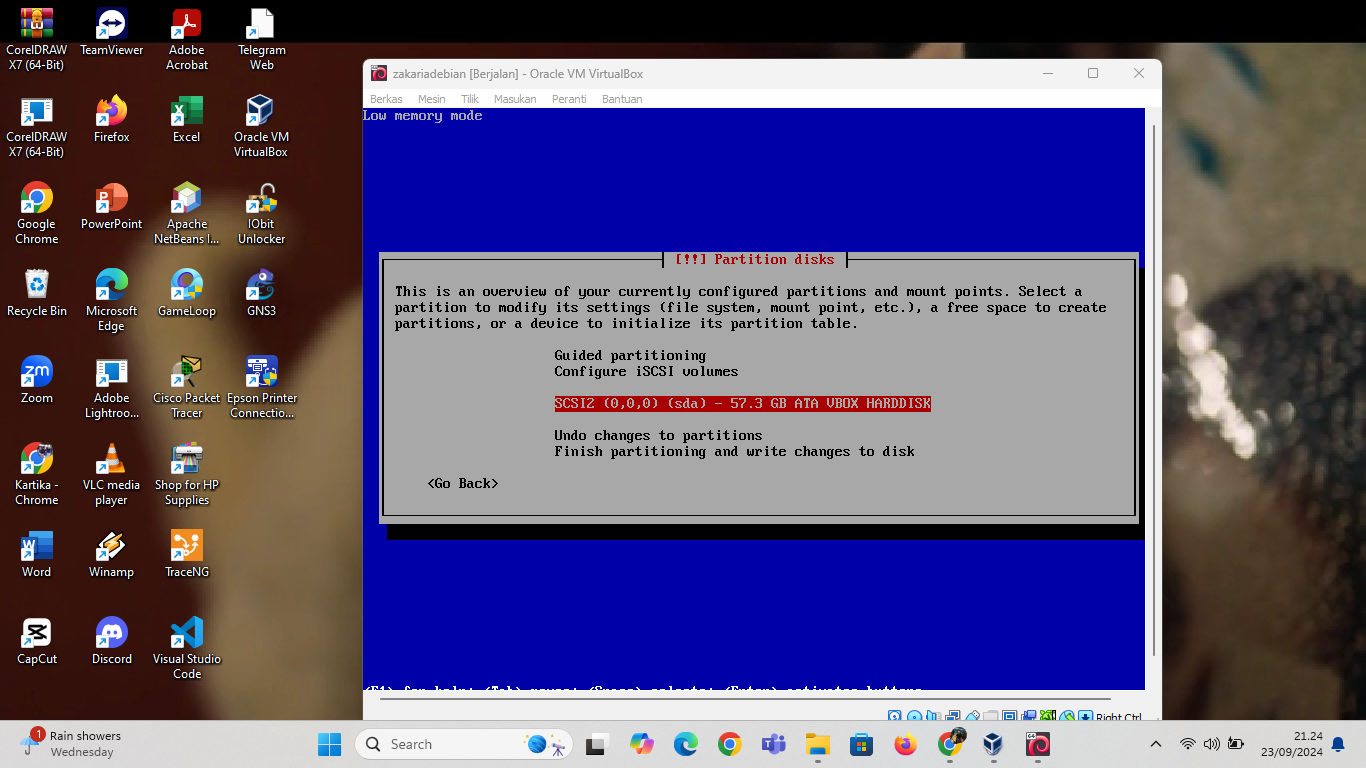This screenshot has width=1366, height=768.
Task: Open GNS3 desktop icon
Action: pyautogui.click(x=261, y=294)
